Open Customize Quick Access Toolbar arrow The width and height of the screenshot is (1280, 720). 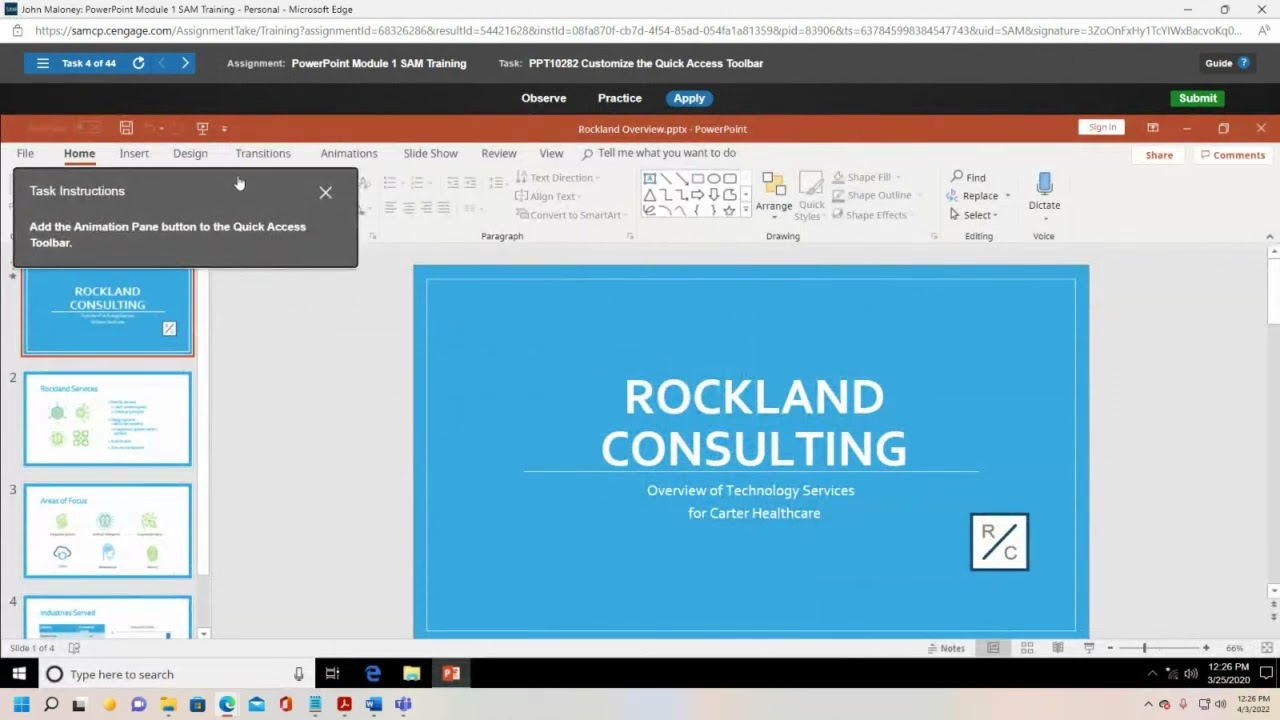pyautogui.click(x=224, y=128)
